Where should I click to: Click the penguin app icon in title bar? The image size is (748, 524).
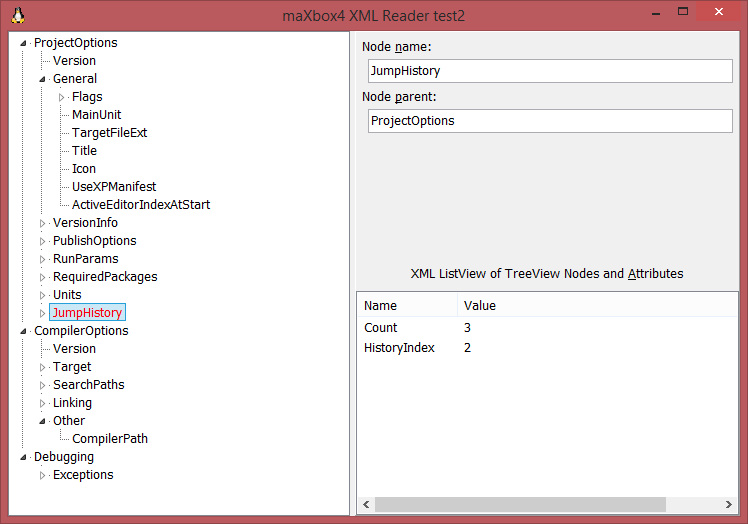click(18, 15)
